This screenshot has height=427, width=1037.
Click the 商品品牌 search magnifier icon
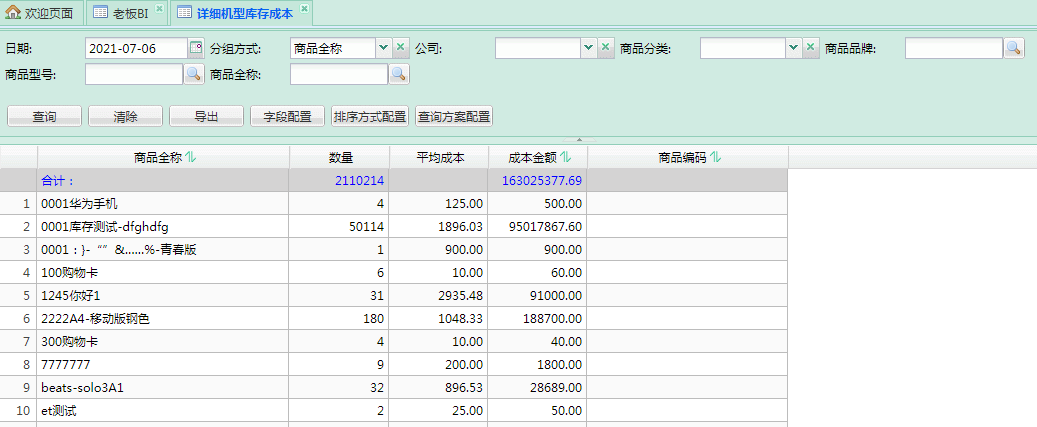click(1013, 48)
